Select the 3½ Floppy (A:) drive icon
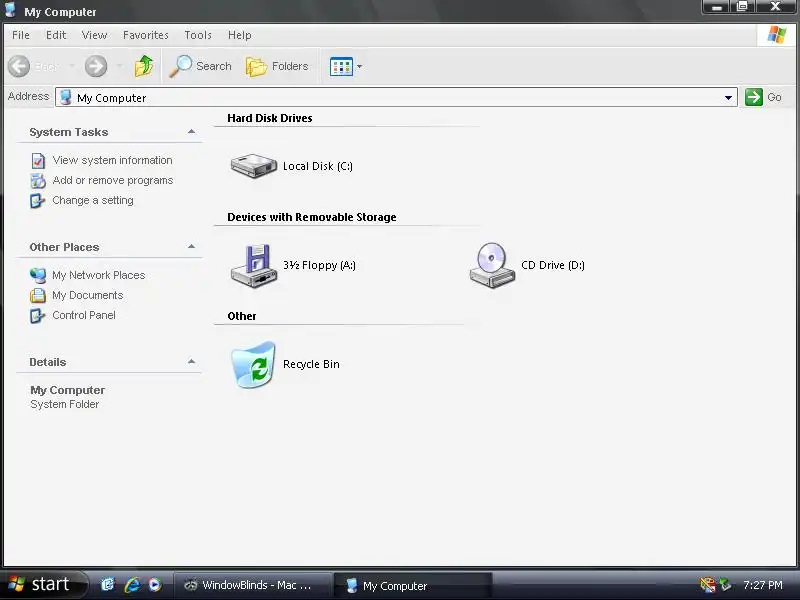This screenshot has width=800, height=600. click(x=254, y=265)
